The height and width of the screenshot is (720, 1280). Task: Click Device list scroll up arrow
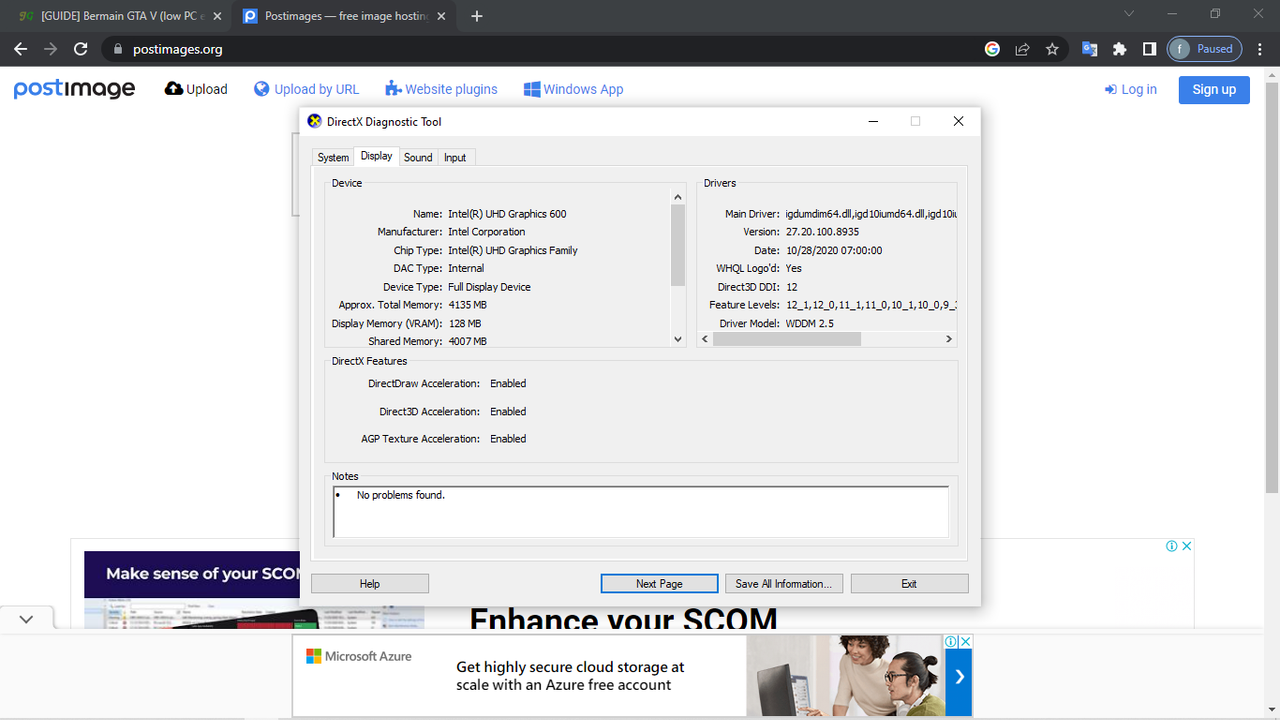click(678, 198)
